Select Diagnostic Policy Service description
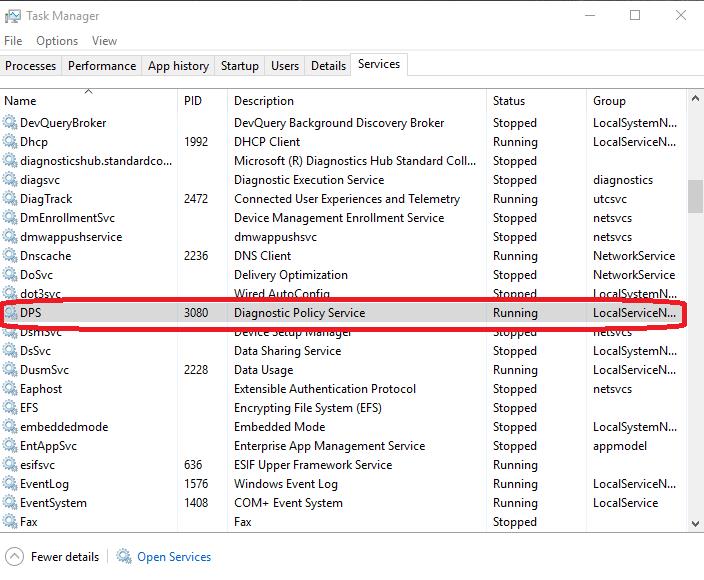Viewport: 704px width, 580px height. click(299, 313)
